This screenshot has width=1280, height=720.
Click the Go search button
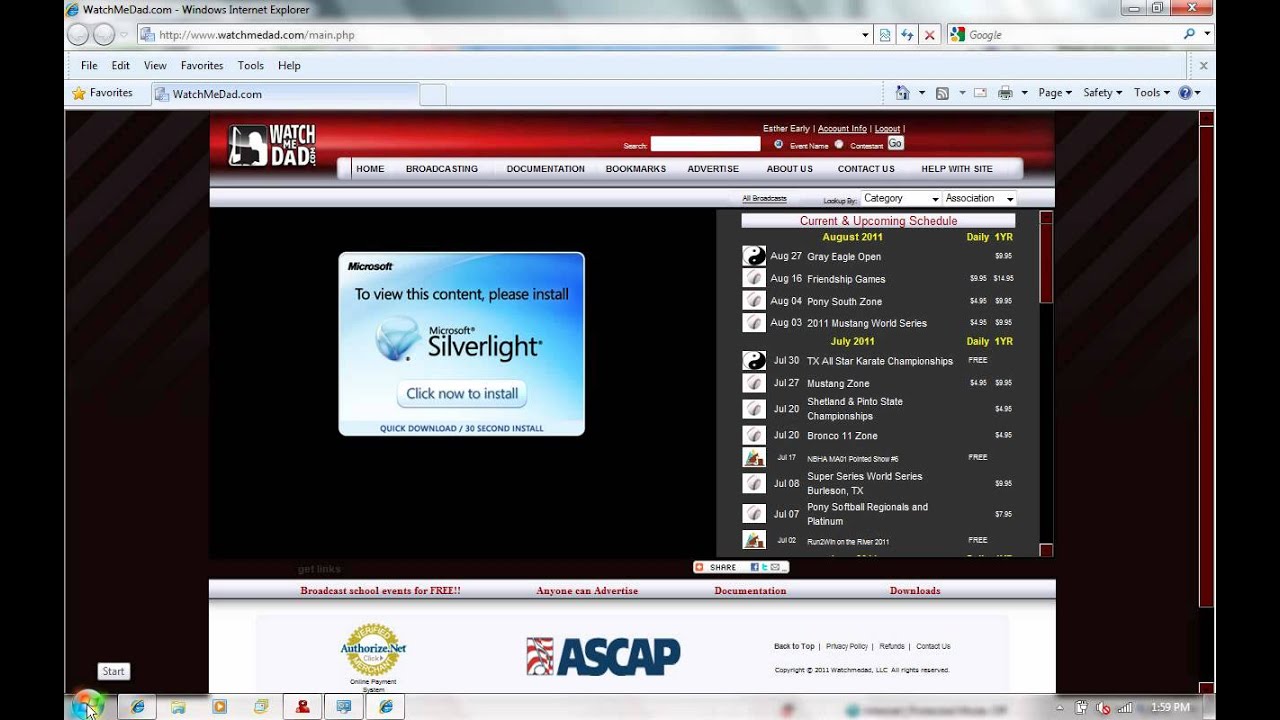click(895, 143)
